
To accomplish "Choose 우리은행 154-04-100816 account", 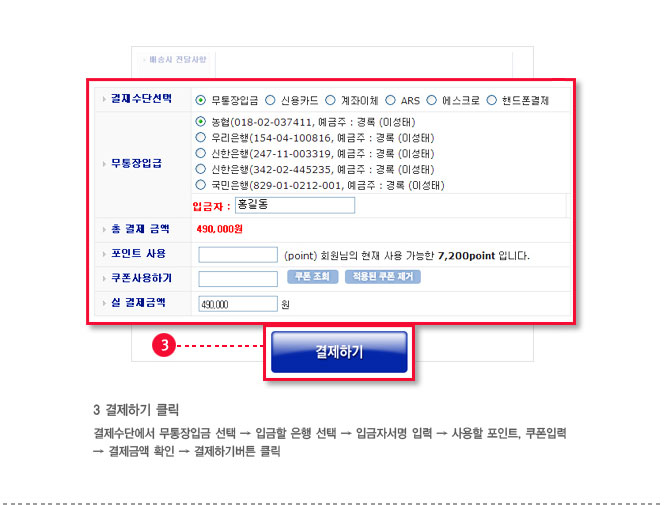I will pyautogui.click(x=200, y=137).
